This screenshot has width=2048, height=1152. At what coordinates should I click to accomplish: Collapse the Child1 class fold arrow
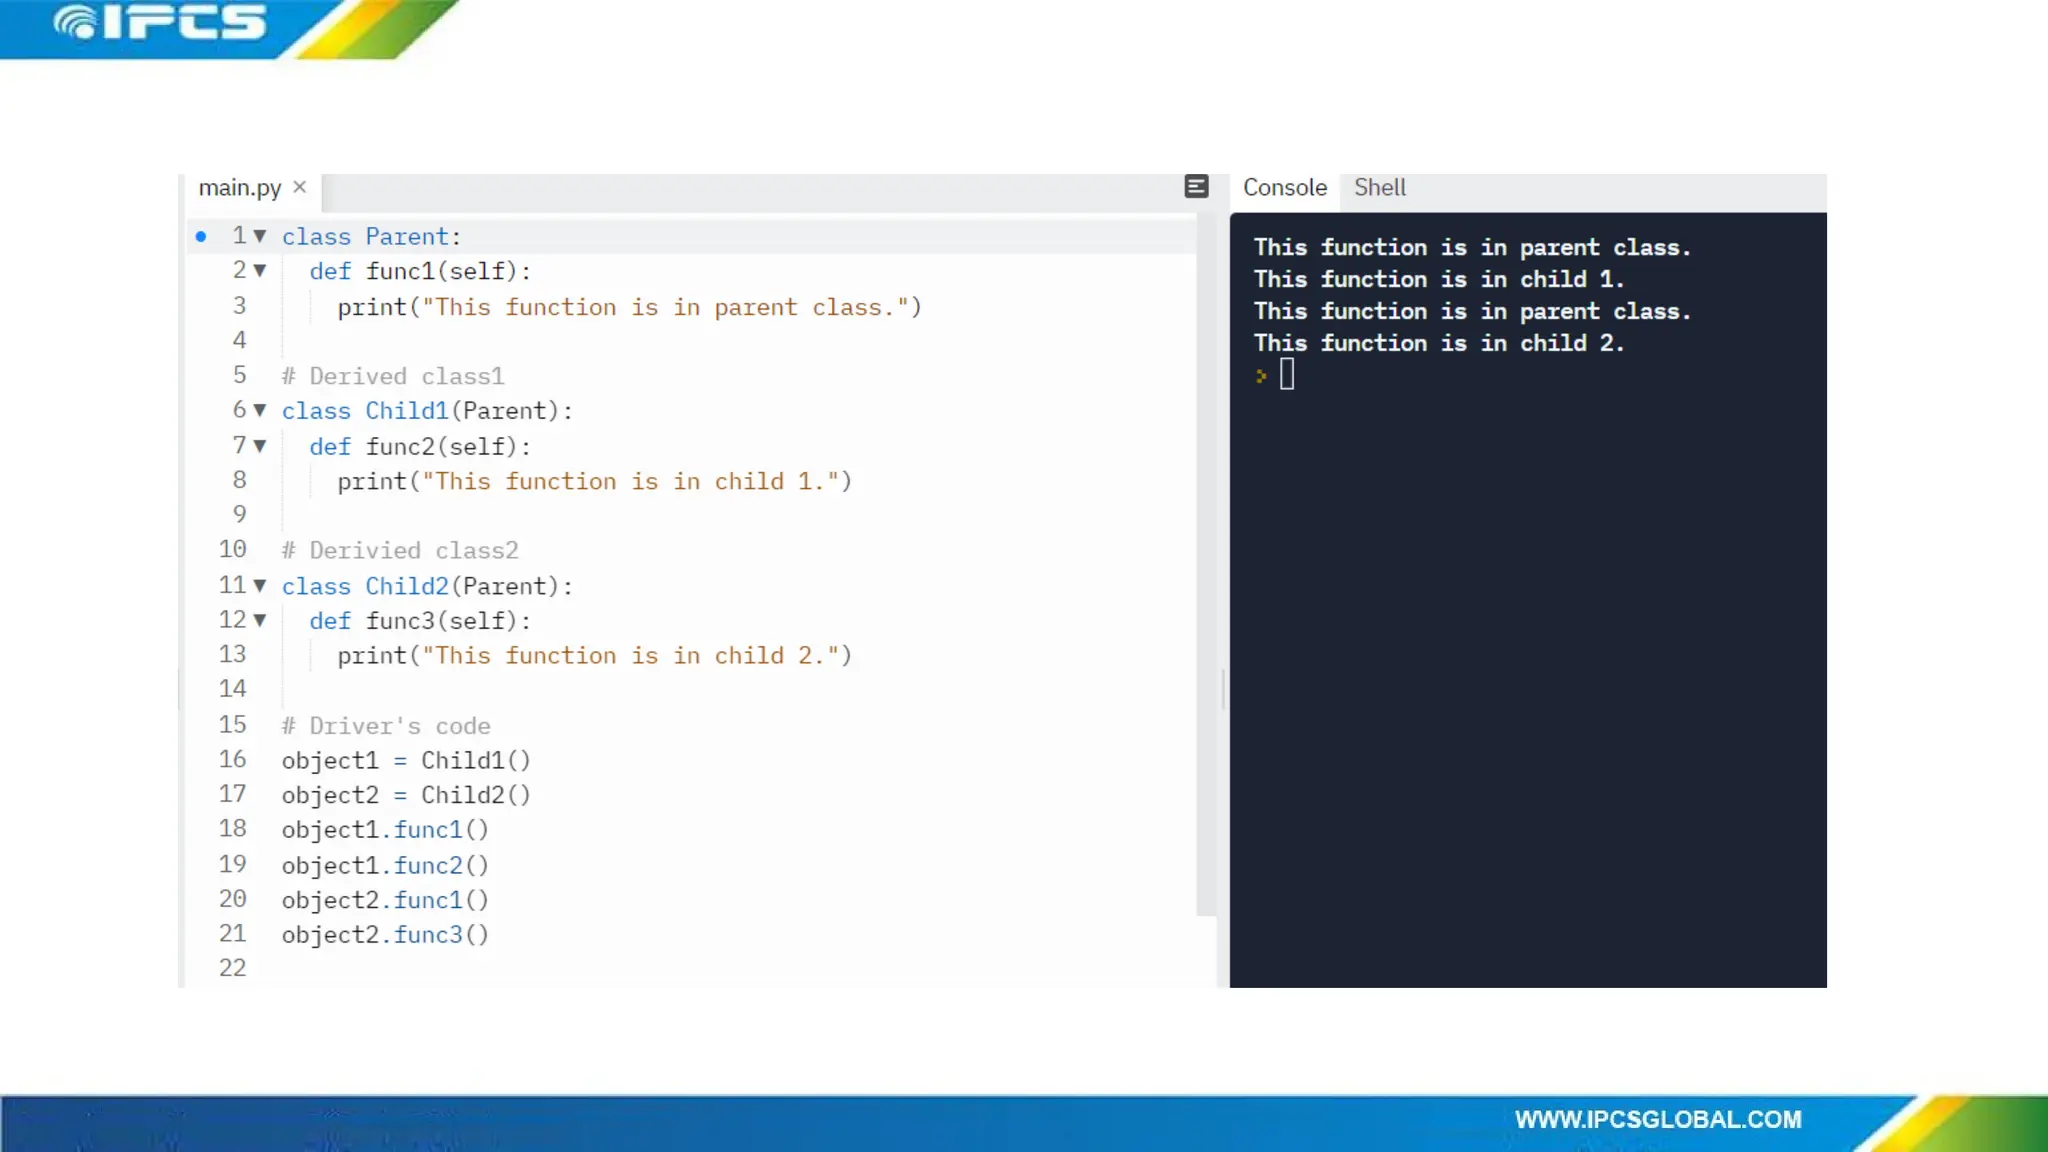click(260, 410)
